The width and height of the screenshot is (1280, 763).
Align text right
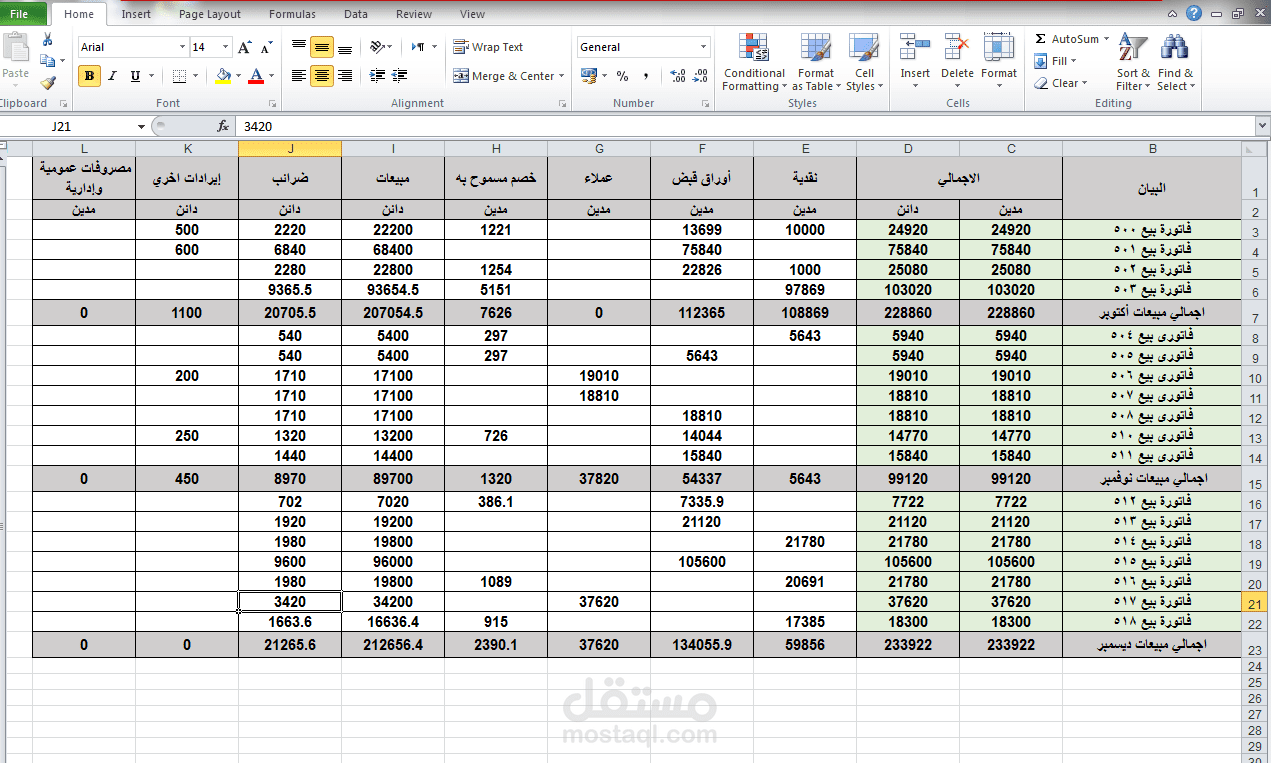[345, 76]
